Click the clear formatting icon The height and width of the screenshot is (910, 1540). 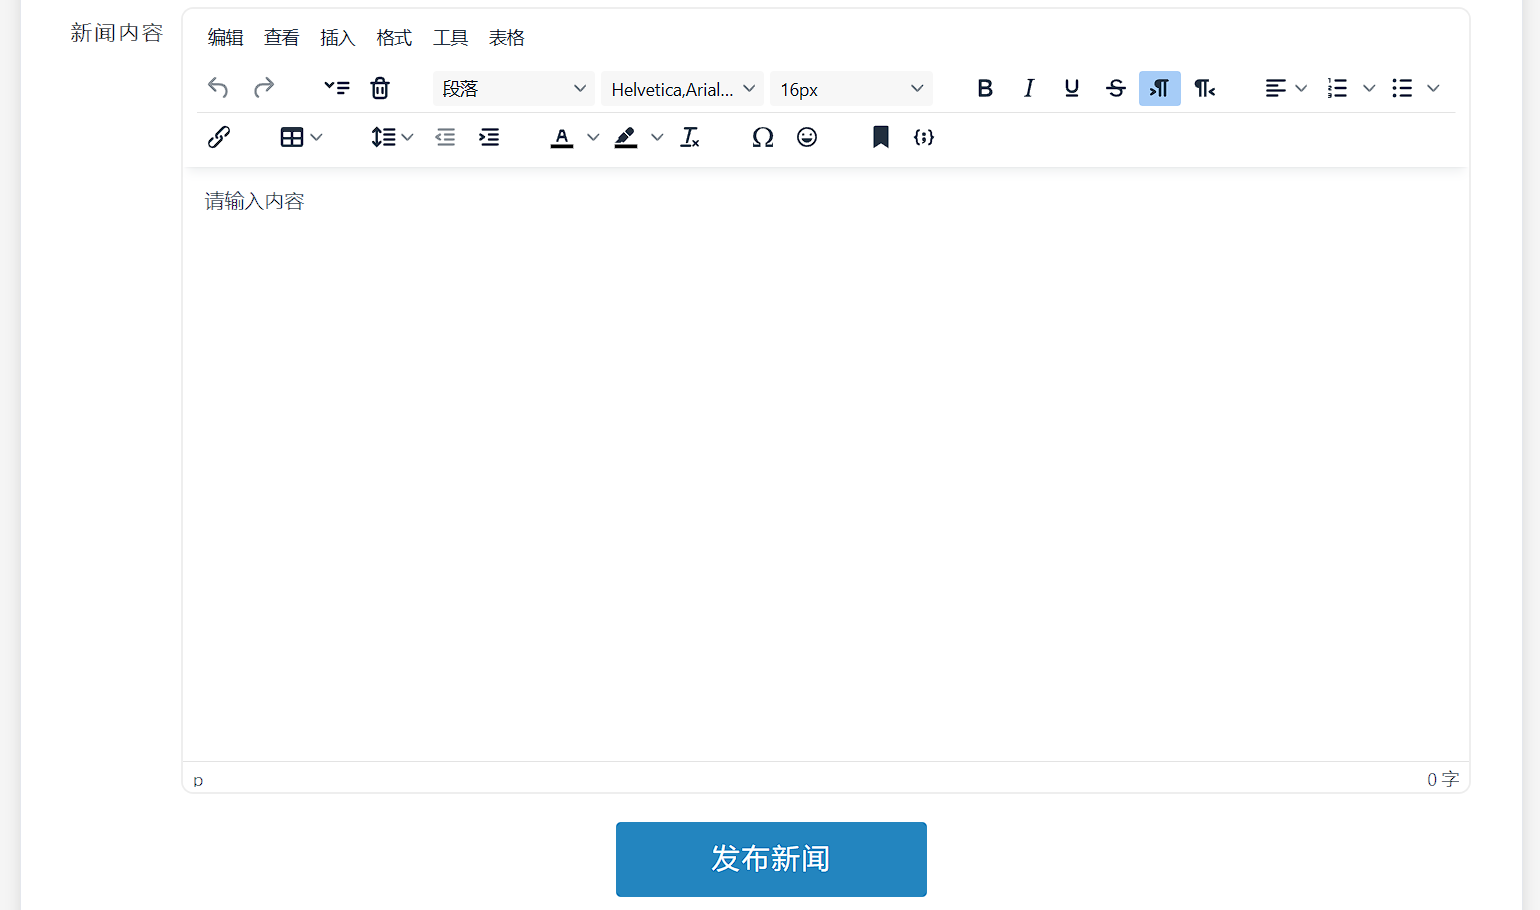point(690,137)
